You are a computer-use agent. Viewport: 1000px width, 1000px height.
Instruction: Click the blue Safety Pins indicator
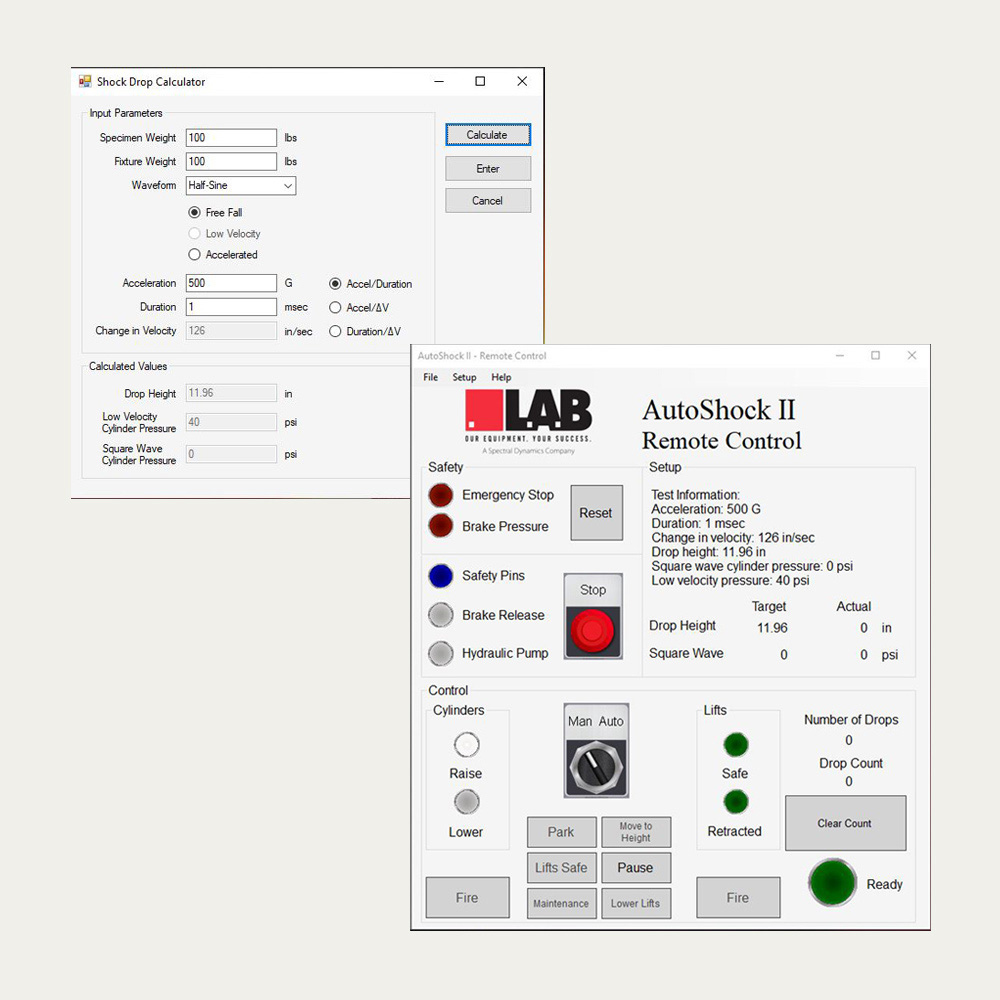pos(441,576)
